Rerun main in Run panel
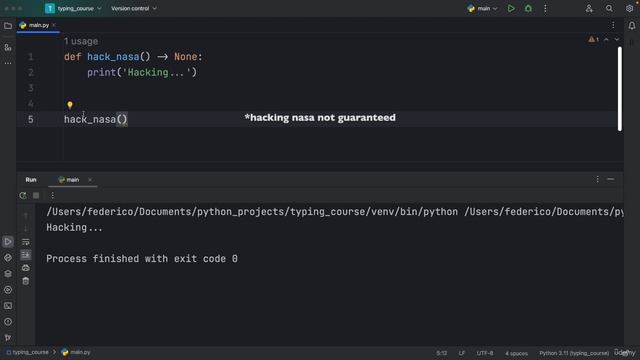640x360 pixels. click(23, 196)
